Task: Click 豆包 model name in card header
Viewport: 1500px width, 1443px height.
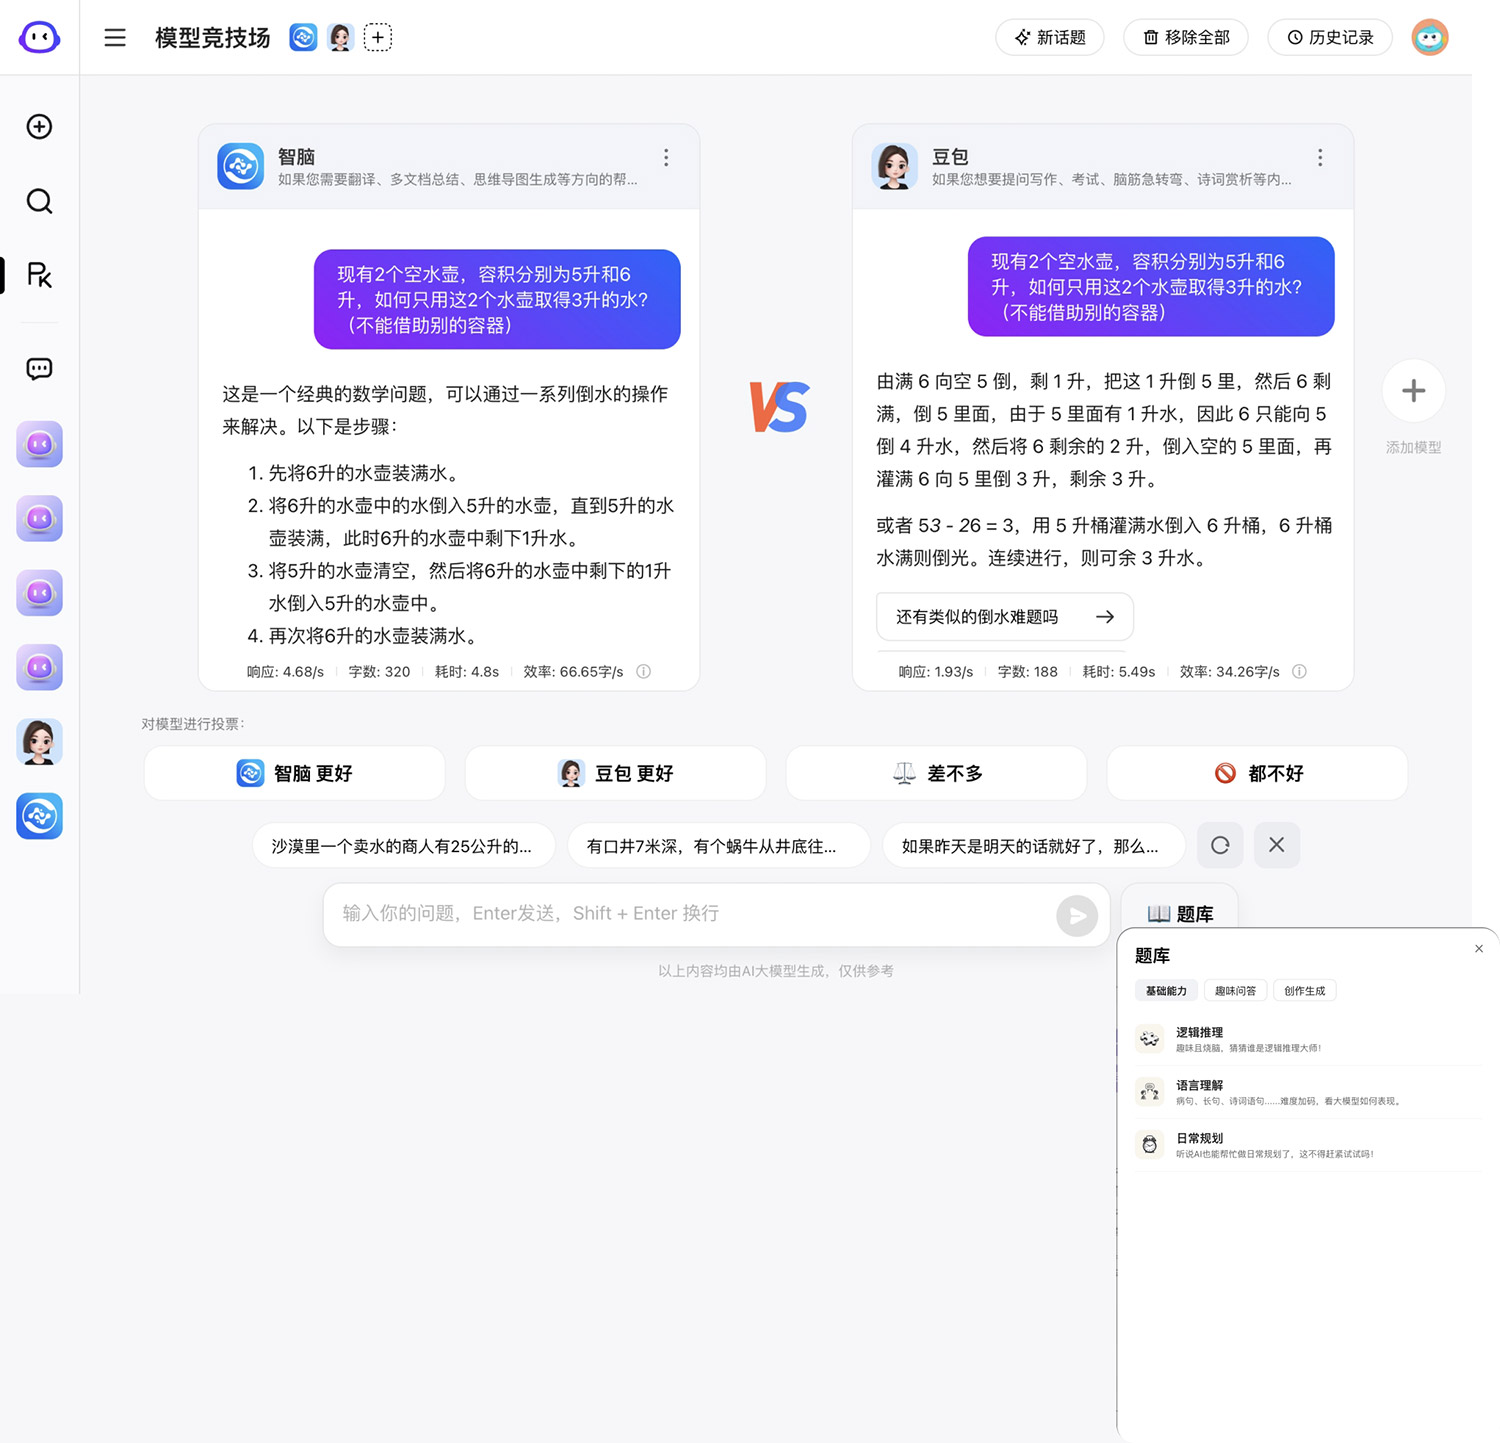Action: [950, 157]
